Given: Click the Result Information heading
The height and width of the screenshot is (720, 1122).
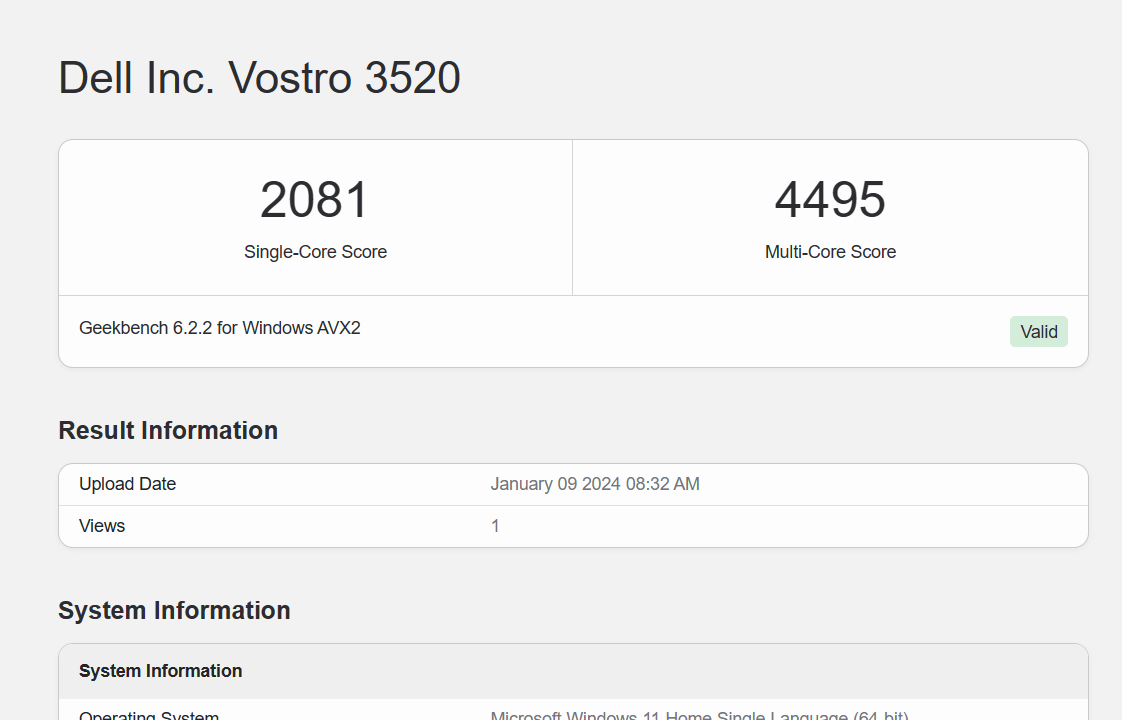Looking at the screenshot, I should tap(168, 430).
